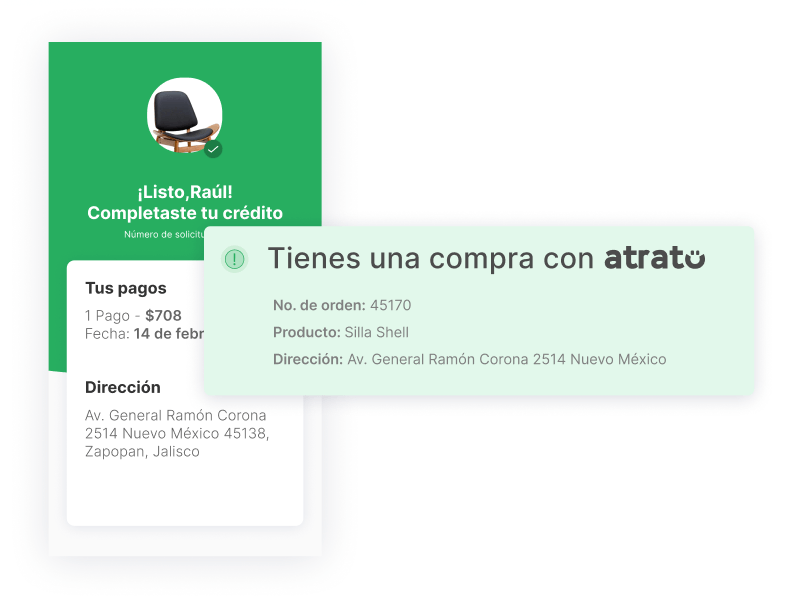Click the "Producto: Silla Shell" line
Image resolution: width=792 pixels, height=606 pixels.
pyautogui.click(x=340, y=332)
